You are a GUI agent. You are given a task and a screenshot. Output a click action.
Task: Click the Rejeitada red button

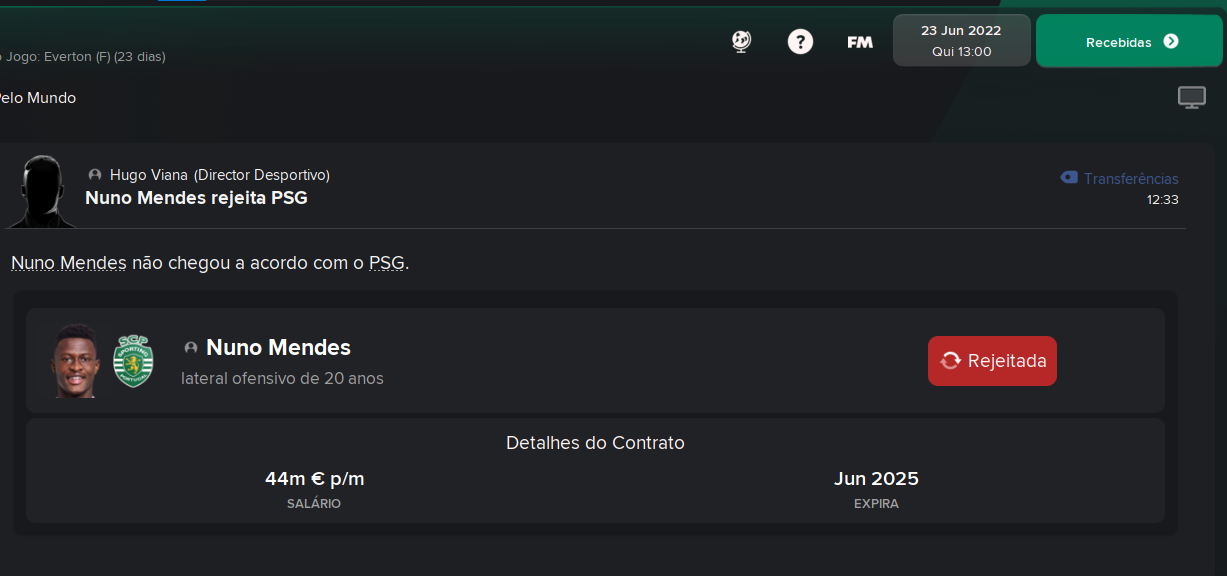[992, 361]
